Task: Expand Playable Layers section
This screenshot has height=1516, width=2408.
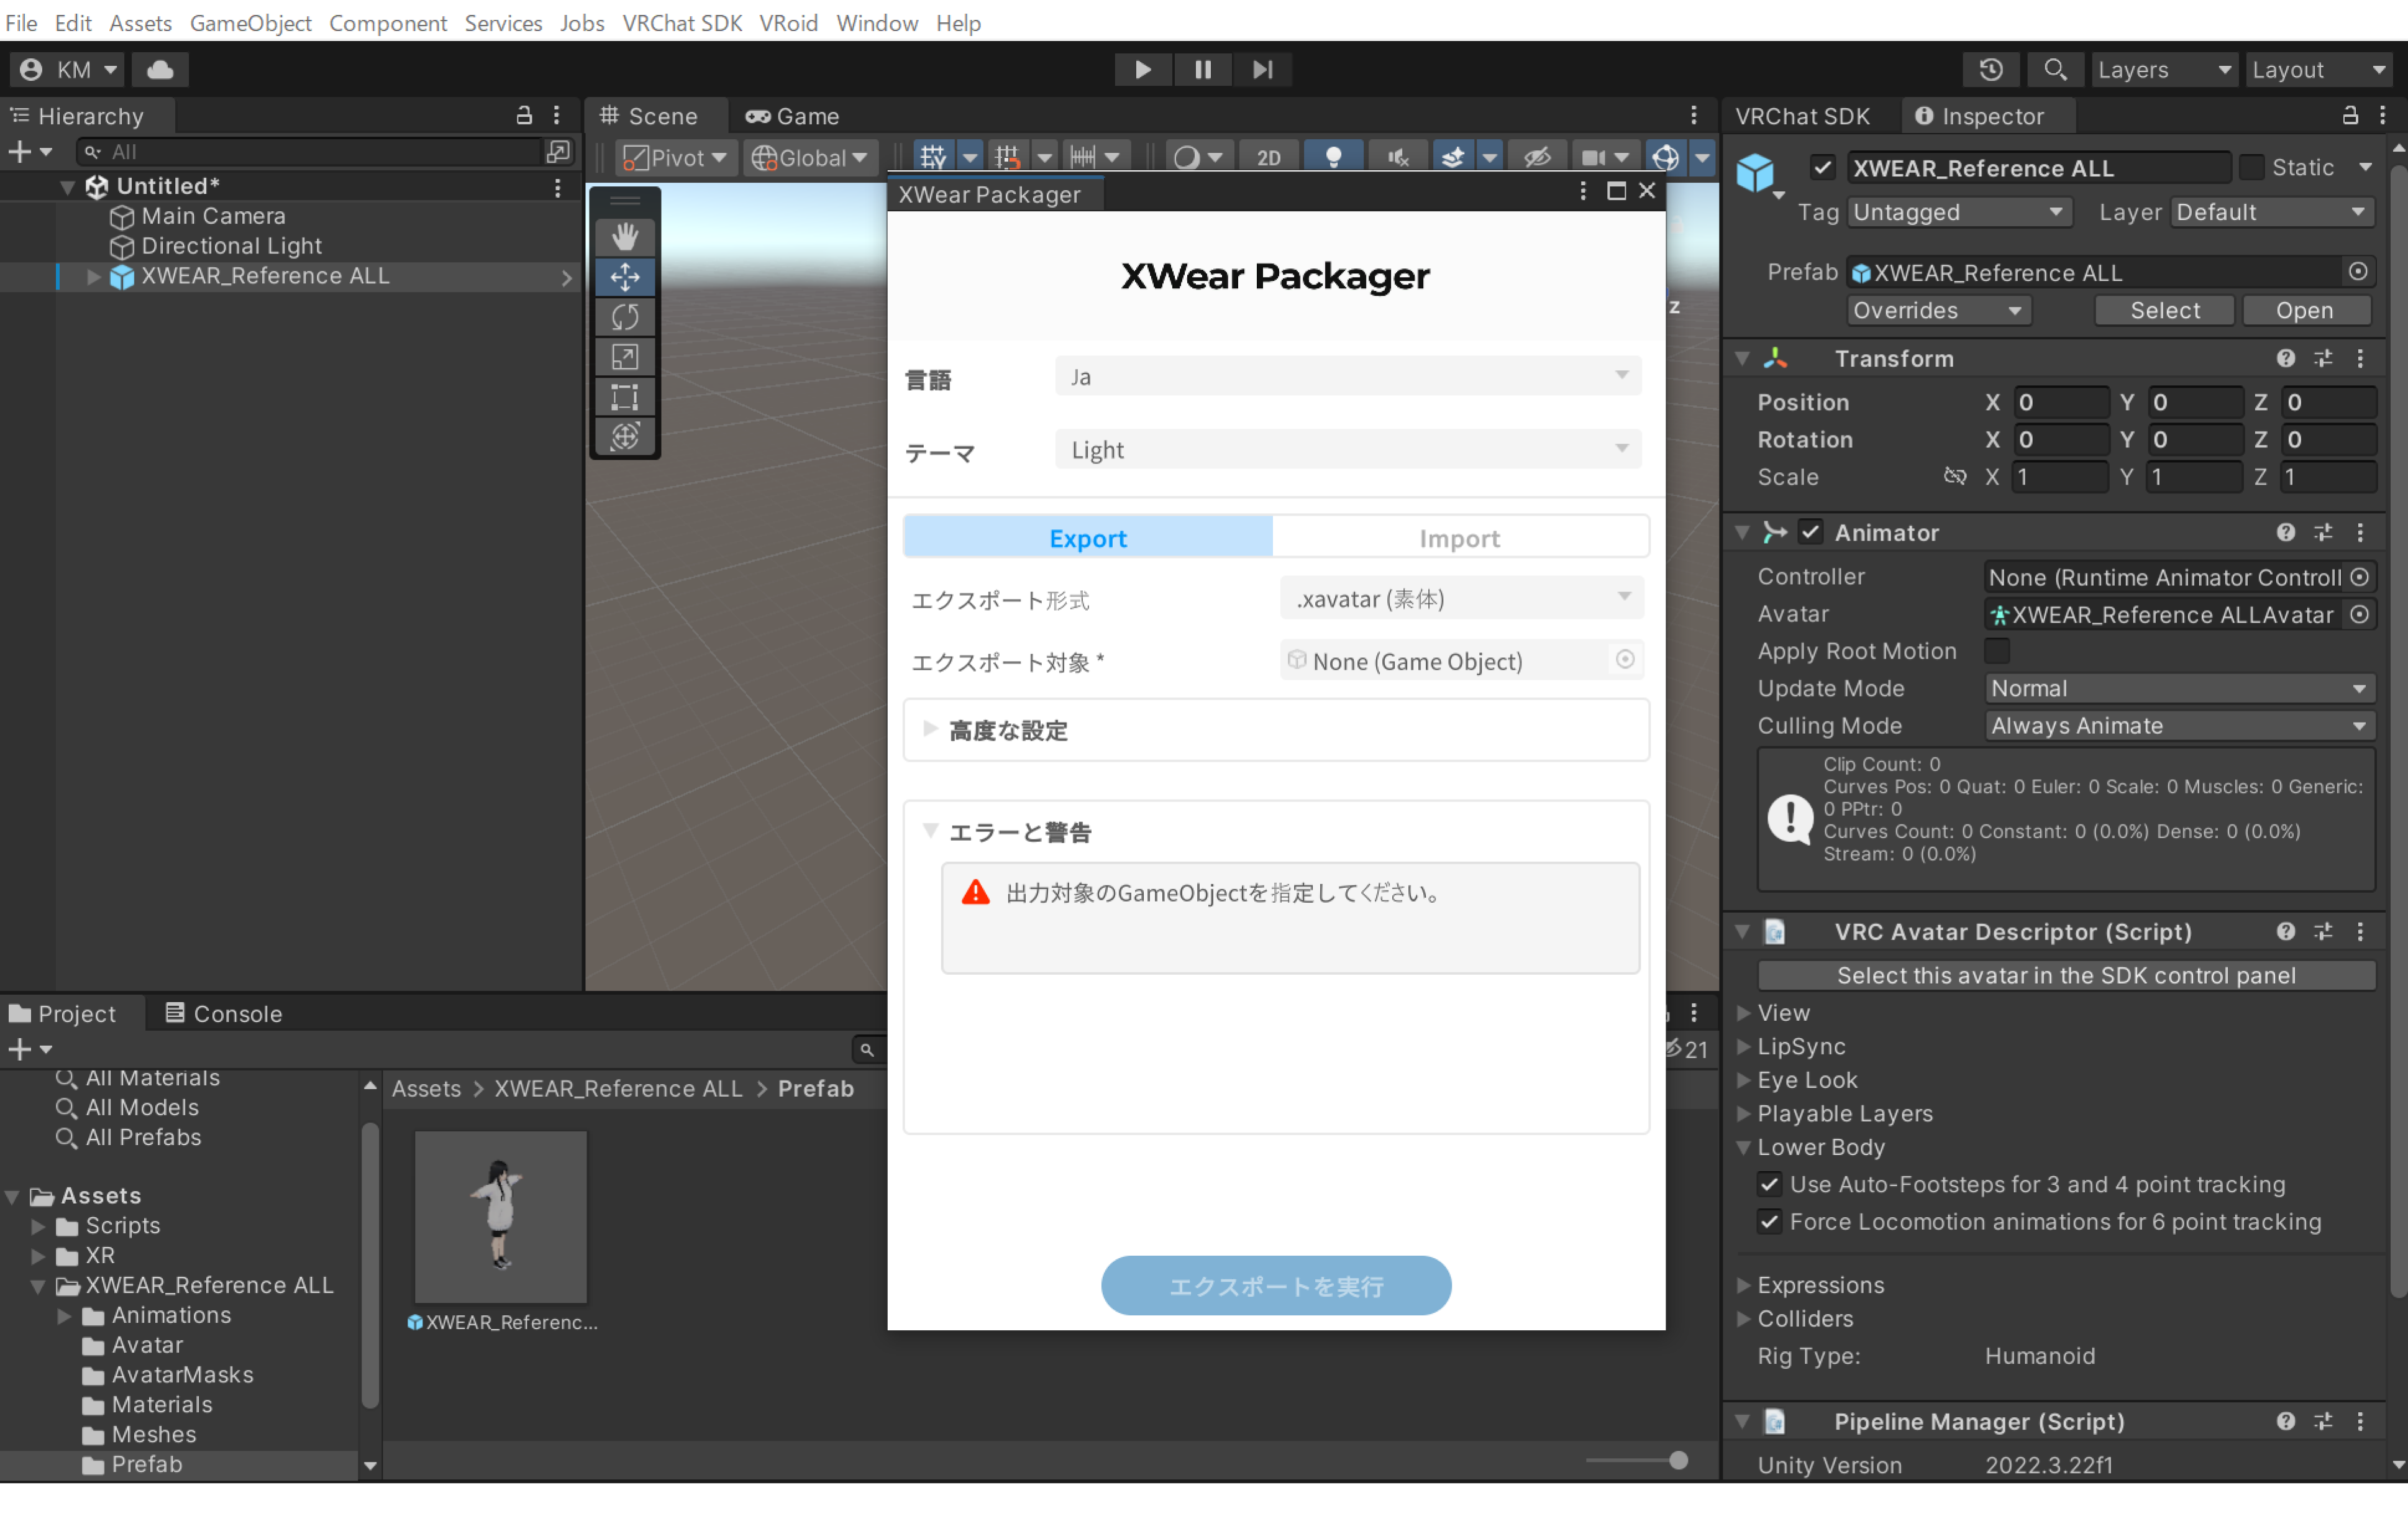Action: [1743, 1113]
